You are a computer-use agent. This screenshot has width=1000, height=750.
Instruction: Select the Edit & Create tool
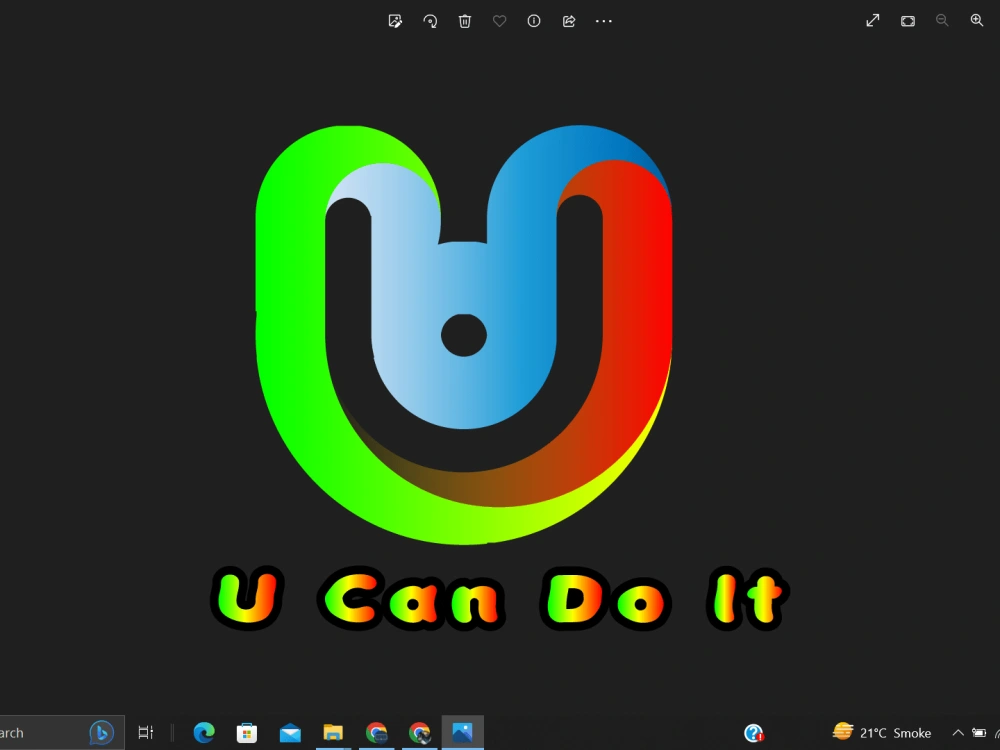coord(395,20)
